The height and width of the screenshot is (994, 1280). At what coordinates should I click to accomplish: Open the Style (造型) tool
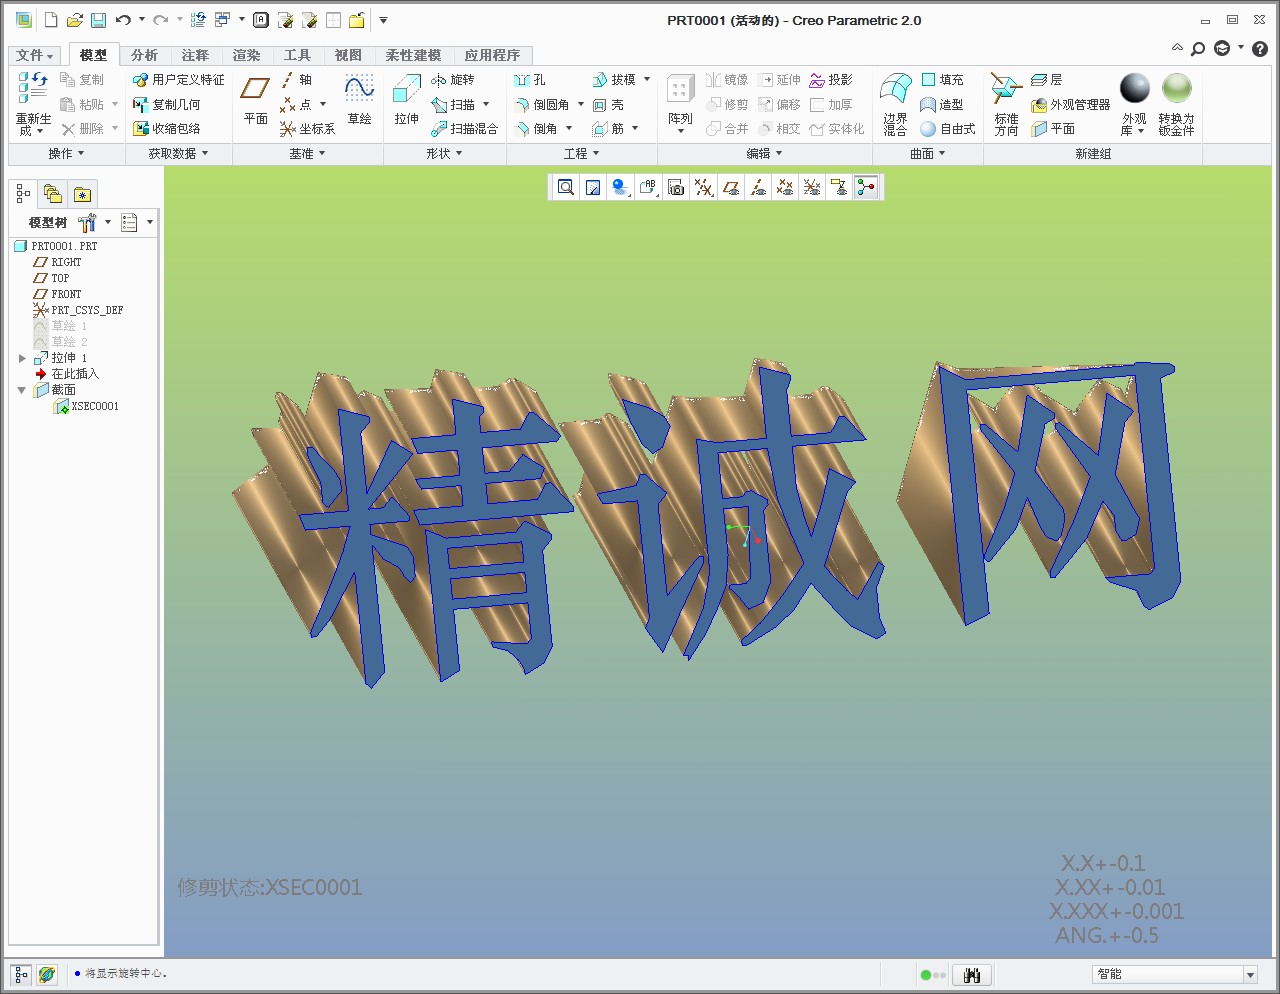click(x=942, y=104)
